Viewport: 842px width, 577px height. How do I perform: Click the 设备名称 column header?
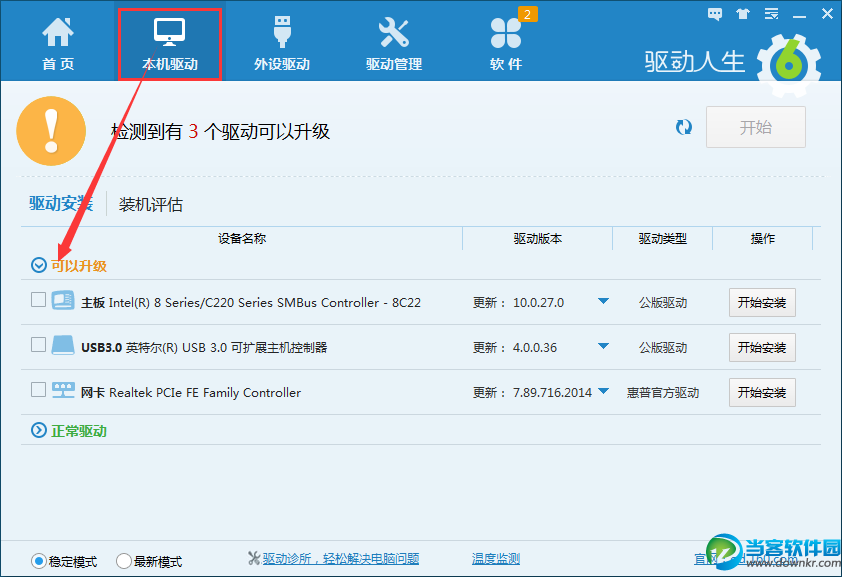coord(242,238)
